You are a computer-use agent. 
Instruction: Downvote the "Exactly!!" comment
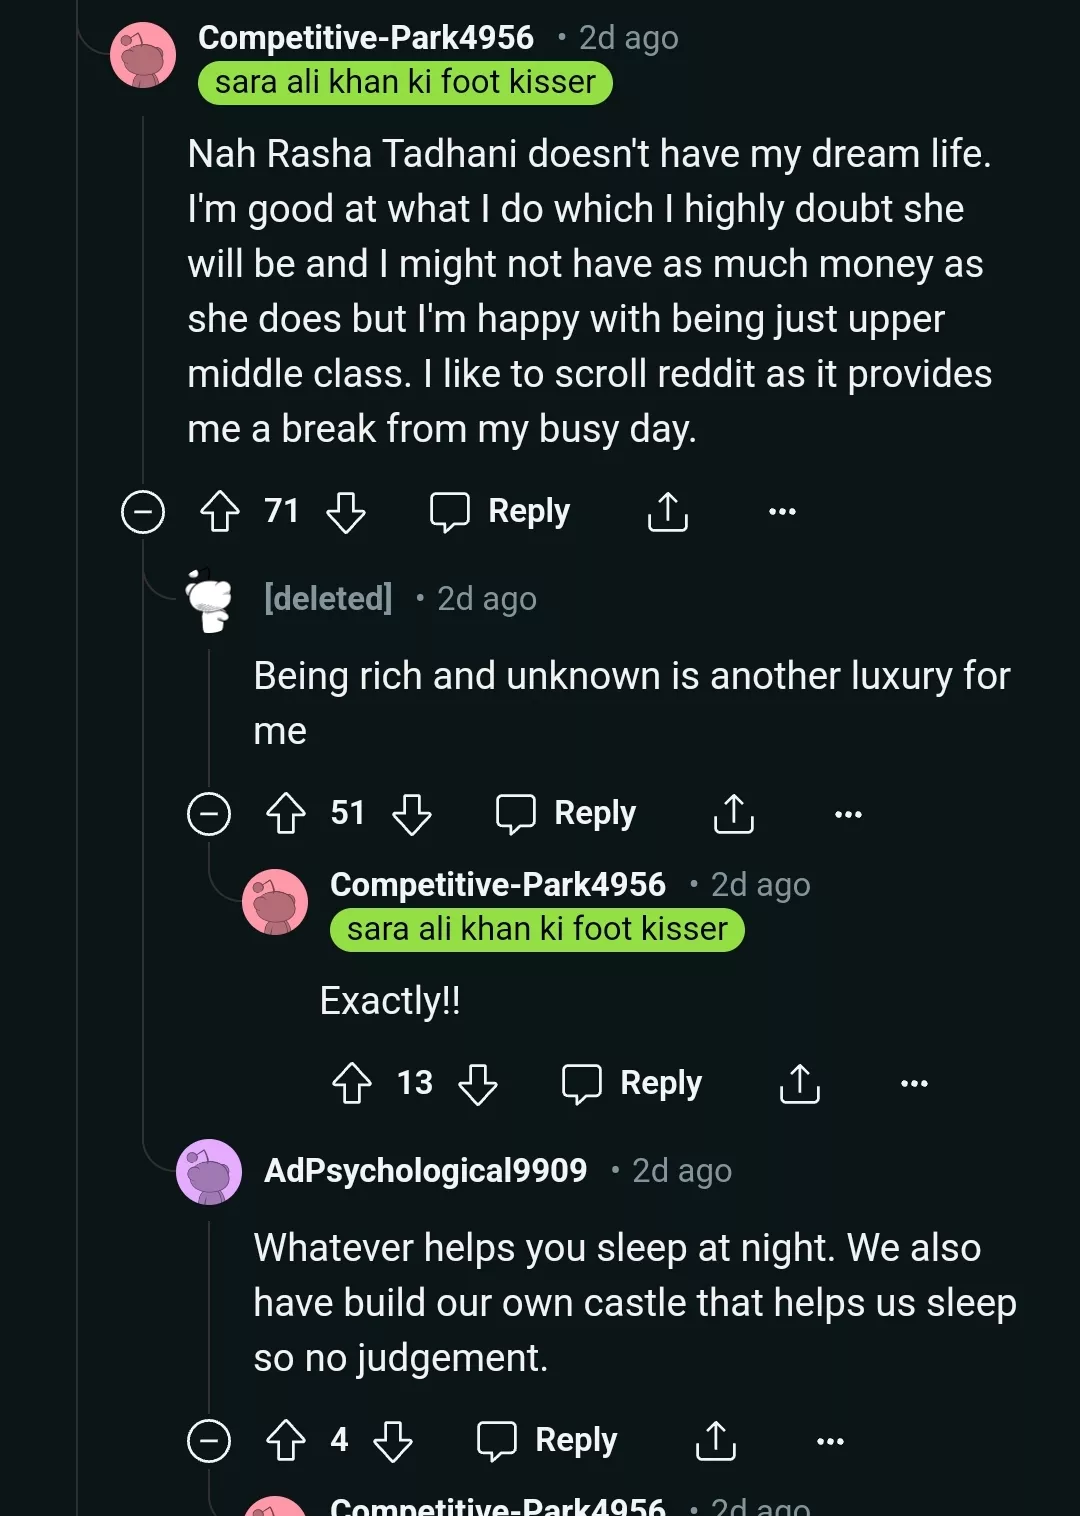point(478,1083)
